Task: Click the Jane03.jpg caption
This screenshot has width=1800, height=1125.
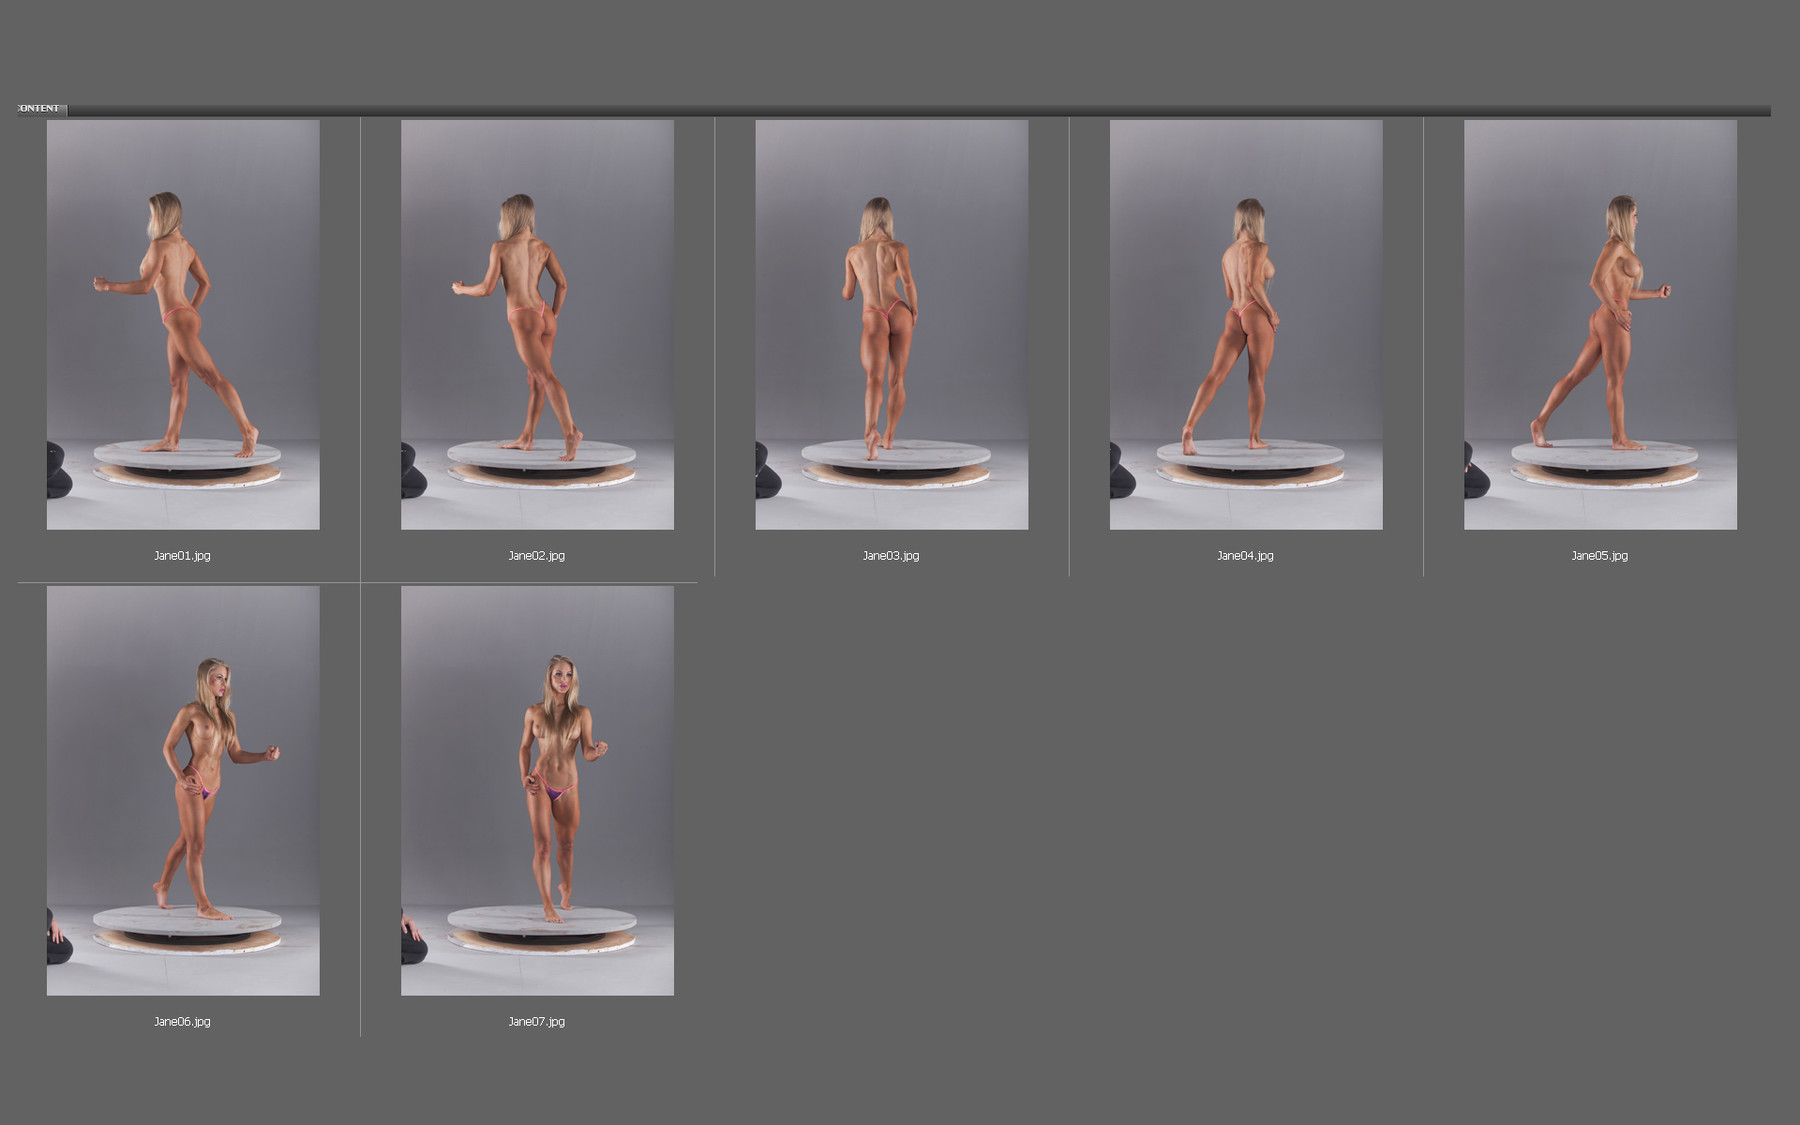Action: pos(892,556)
